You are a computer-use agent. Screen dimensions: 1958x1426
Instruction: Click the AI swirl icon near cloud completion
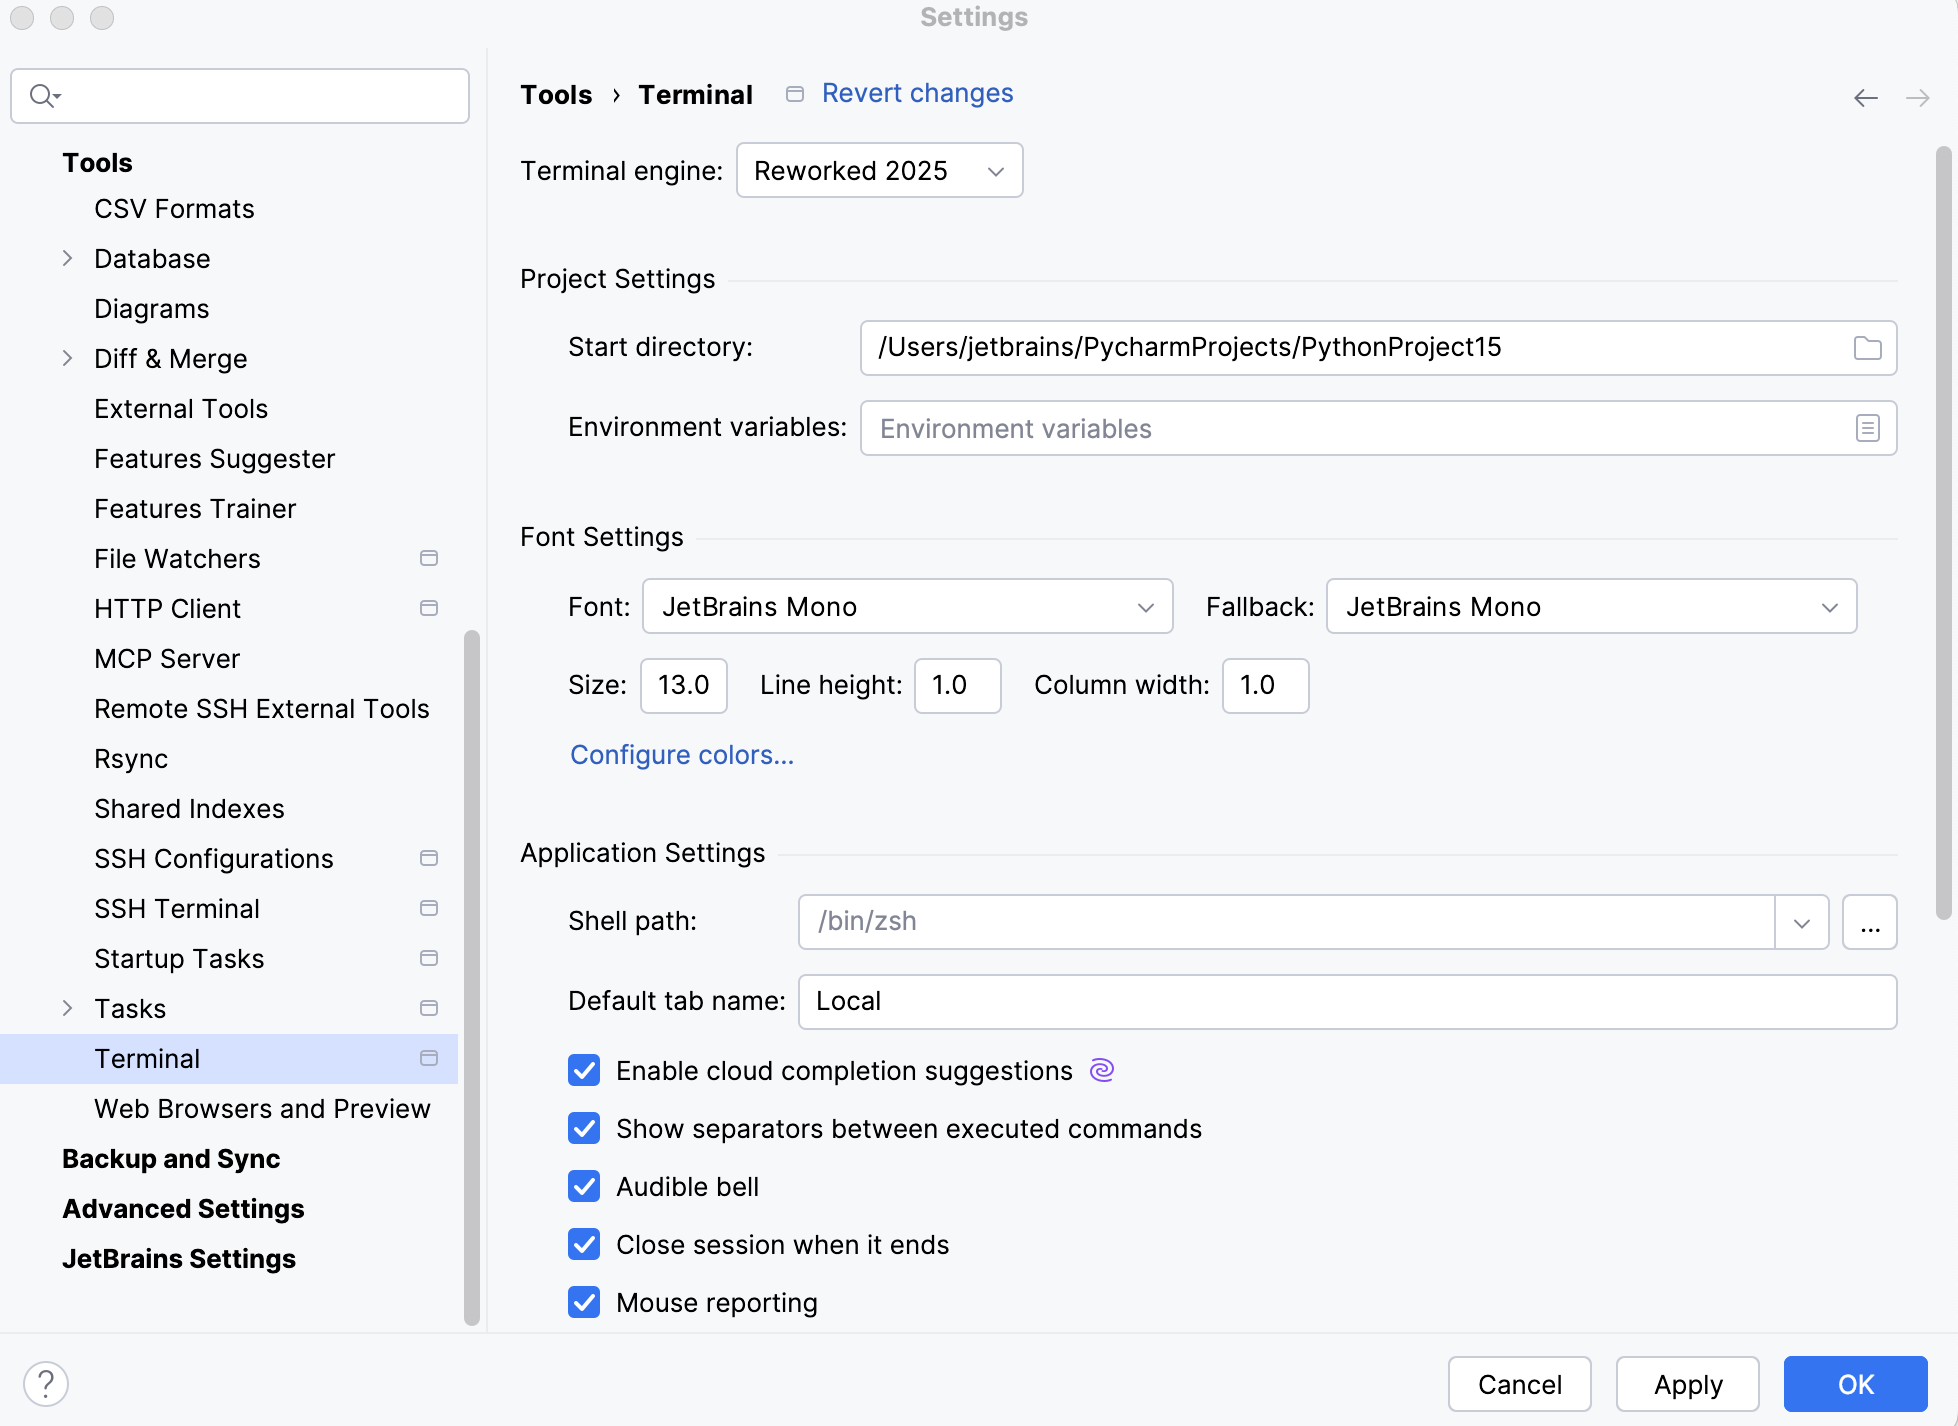(x=1102, y=1070)
